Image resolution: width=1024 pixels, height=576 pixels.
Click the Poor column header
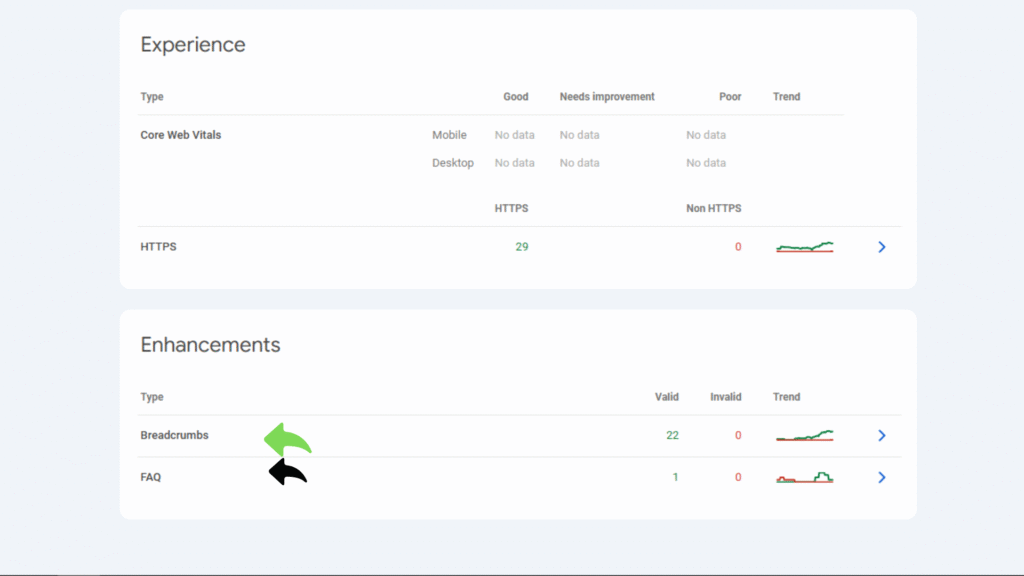[730, 97]
